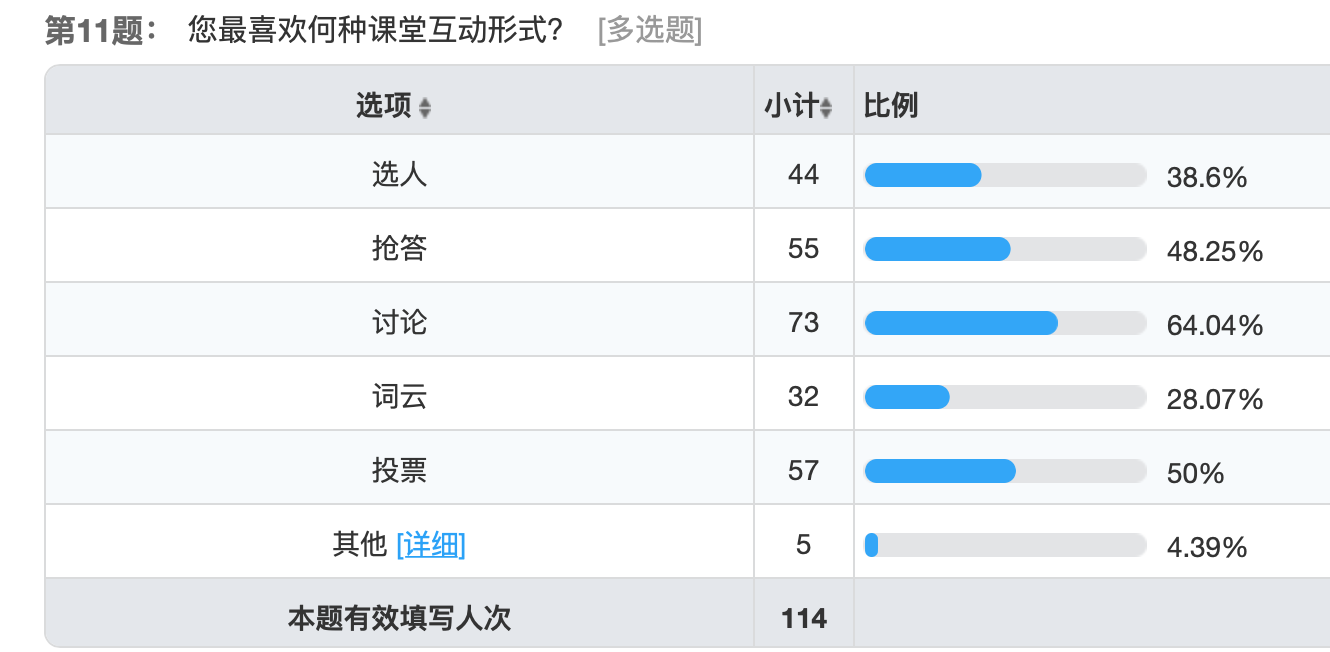The width and height of the screenshot is (1330, 652).
Task: Click the 讨论 progress bar at 64.04%
Action: tap(1004, 324)
